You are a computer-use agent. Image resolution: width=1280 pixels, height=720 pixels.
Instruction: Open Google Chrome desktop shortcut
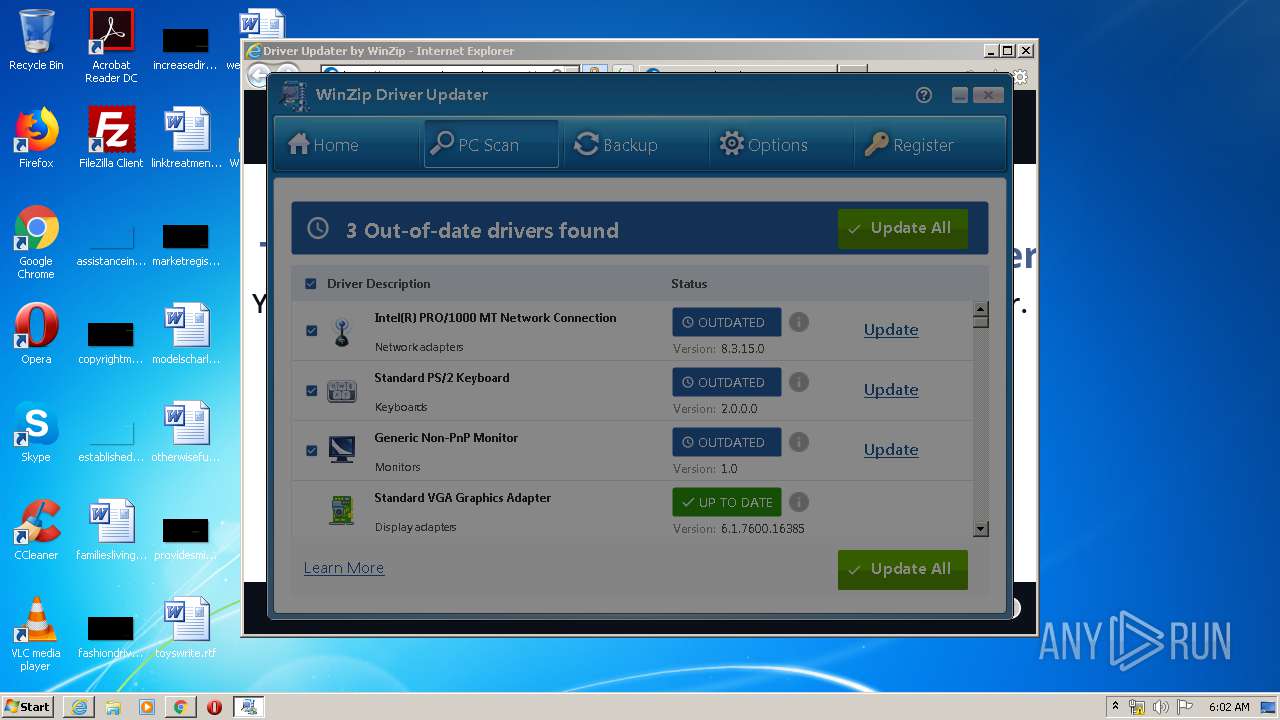tap(36, 242)
